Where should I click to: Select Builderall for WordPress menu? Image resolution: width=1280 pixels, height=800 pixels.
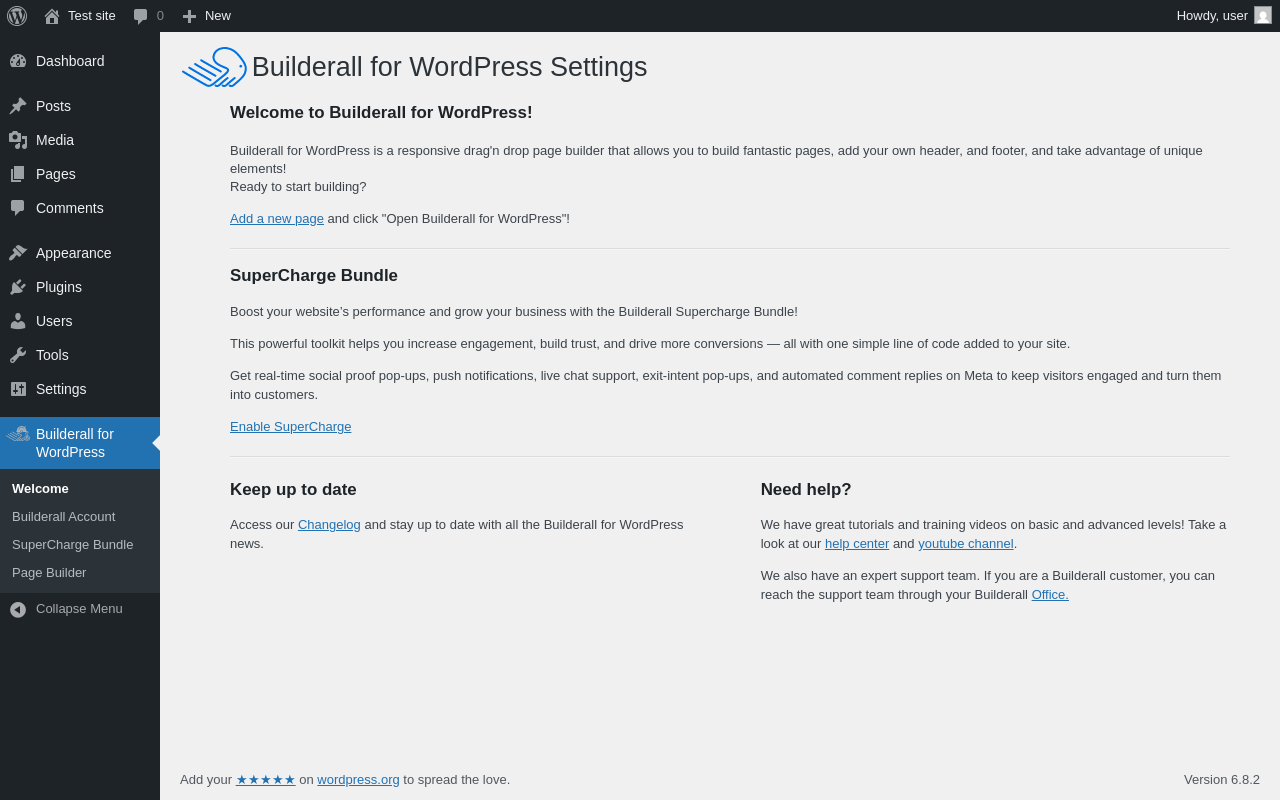[x=80, y=443]
